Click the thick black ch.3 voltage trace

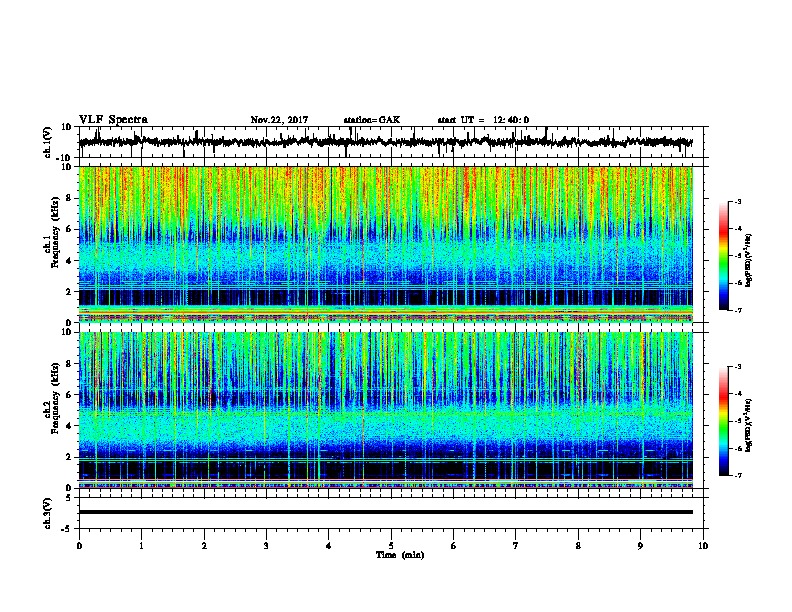coord(385,512)
